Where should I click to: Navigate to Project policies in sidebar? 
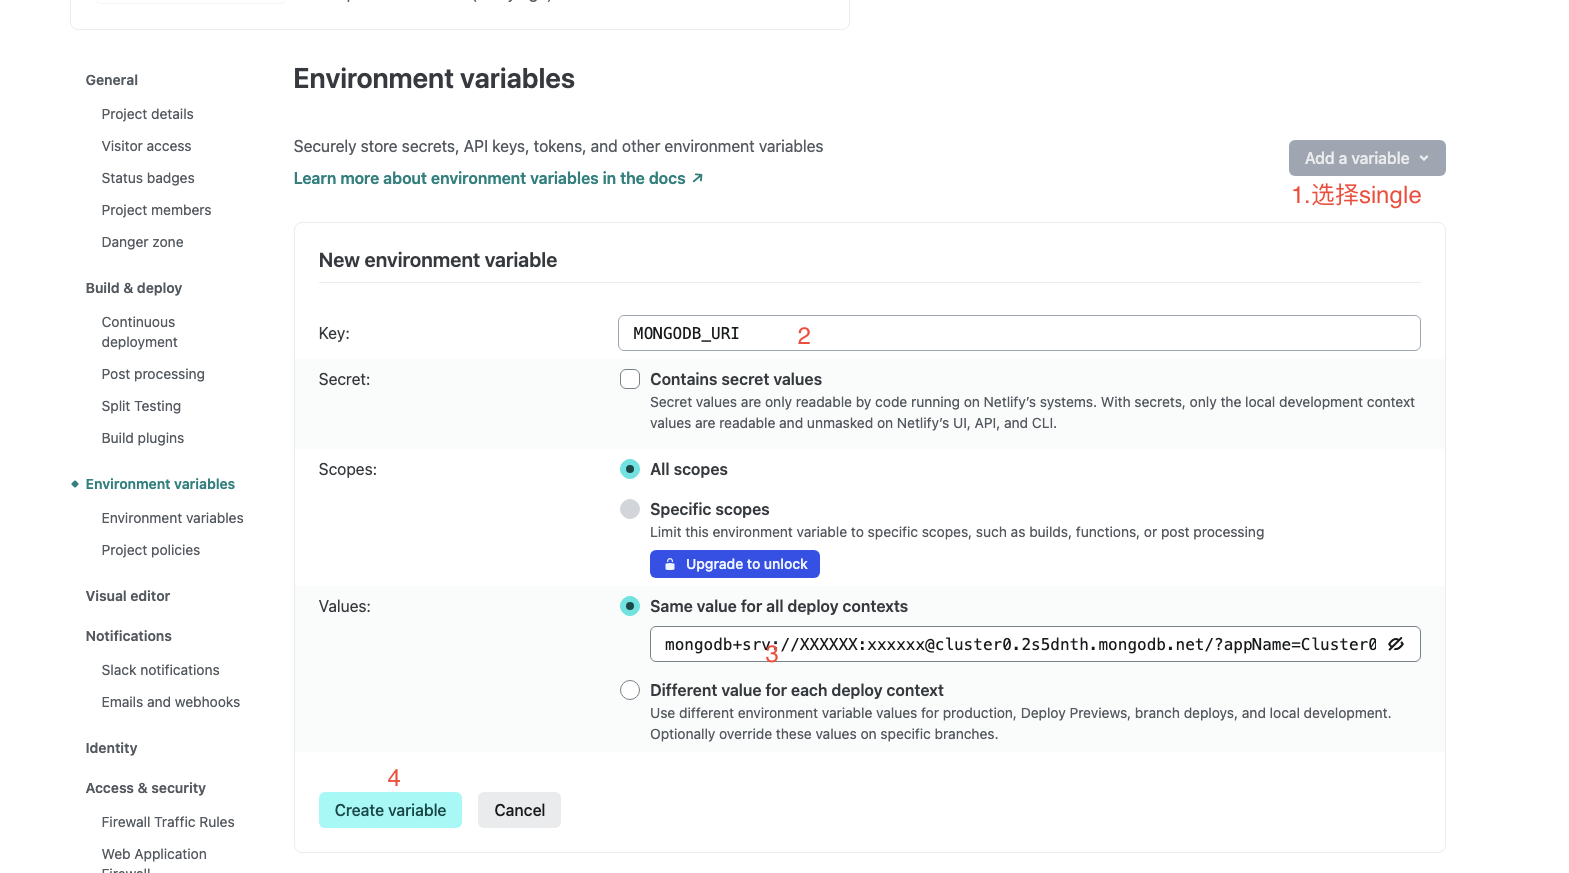tap(150, 550)
